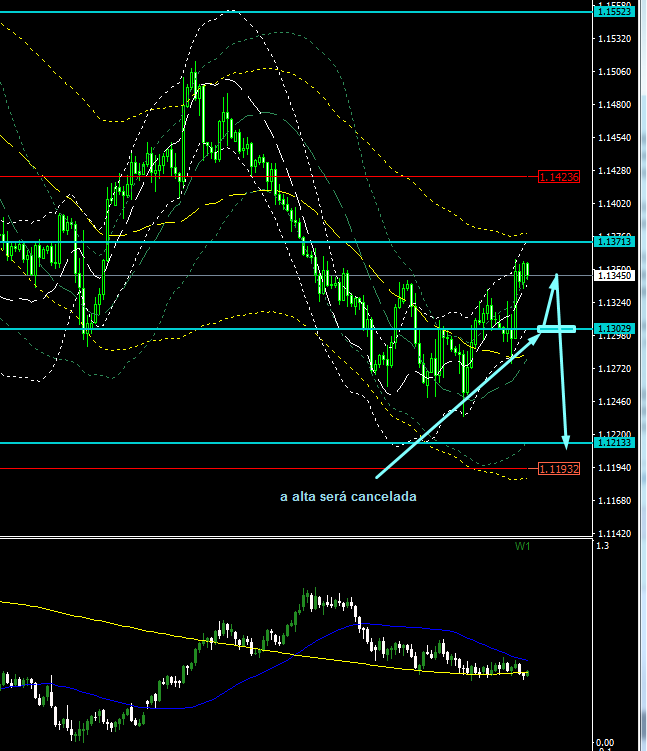Select the 1.3 scale value in subwindow

[x=601, y=546]
